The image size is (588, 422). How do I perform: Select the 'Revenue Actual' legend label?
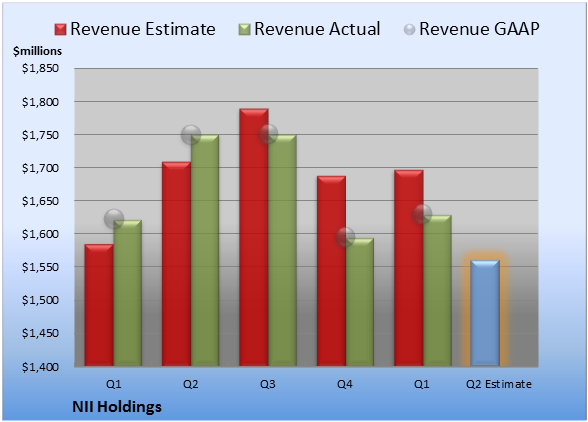(x=317, y=29)
